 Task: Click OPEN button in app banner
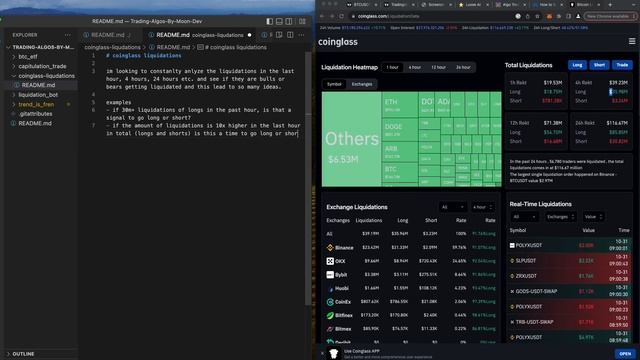click(x=625, y=353)
